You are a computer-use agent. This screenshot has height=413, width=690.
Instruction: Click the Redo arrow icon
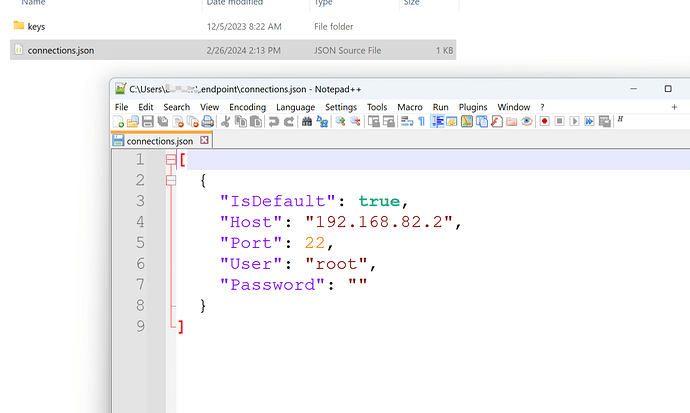point(289,121)
